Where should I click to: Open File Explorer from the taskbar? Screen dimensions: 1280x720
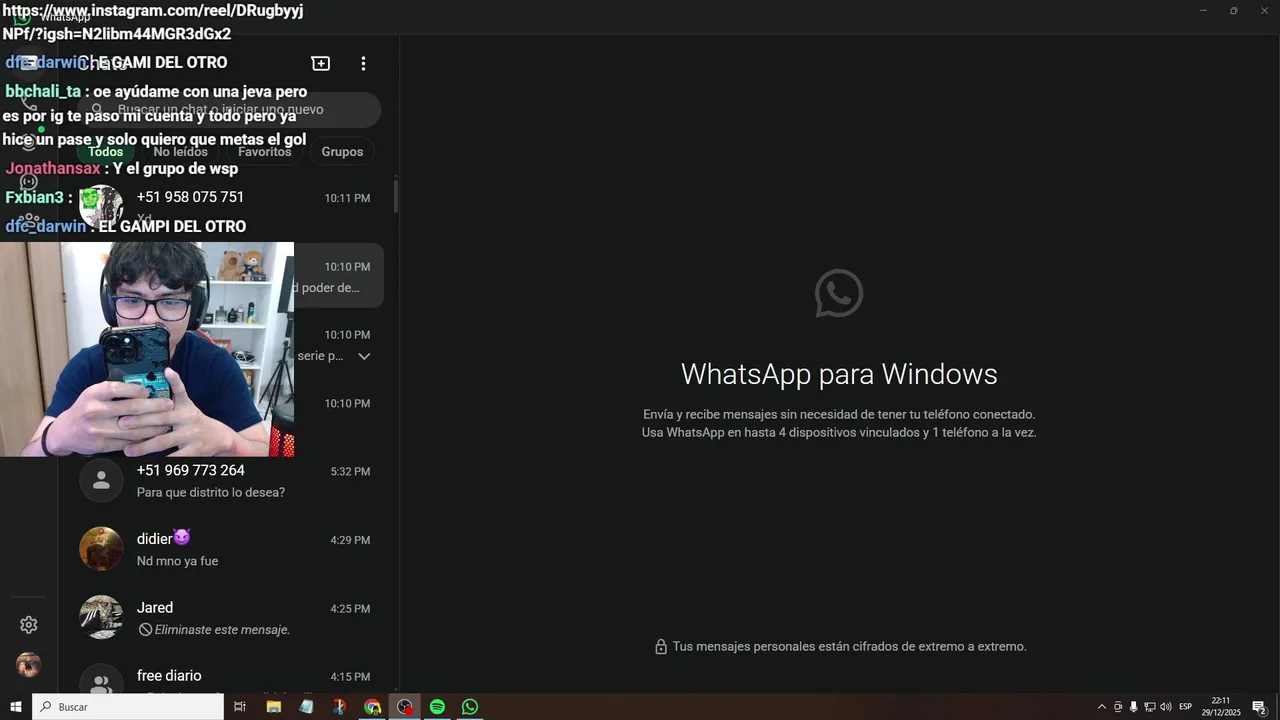tap(273, 707)
